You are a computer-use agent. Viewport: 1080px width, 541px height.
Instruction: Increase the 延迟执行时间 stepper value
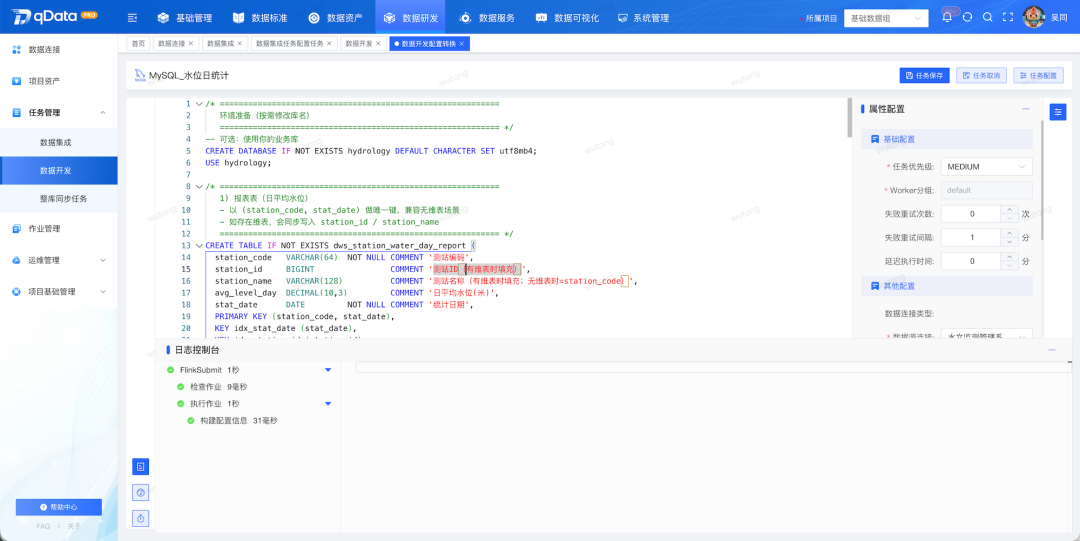click(1010, 257)
